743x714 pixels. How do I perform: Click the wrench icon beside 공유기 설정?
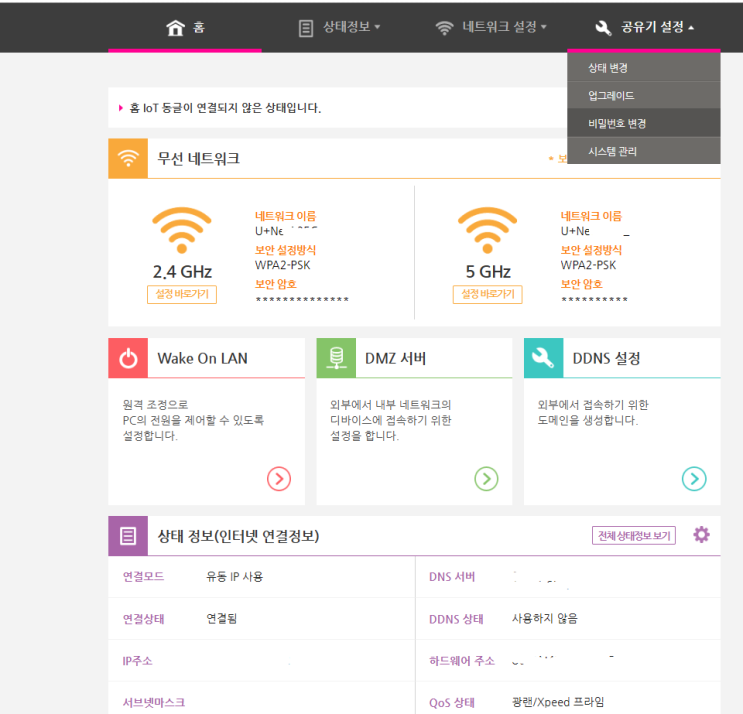point(603,28)
